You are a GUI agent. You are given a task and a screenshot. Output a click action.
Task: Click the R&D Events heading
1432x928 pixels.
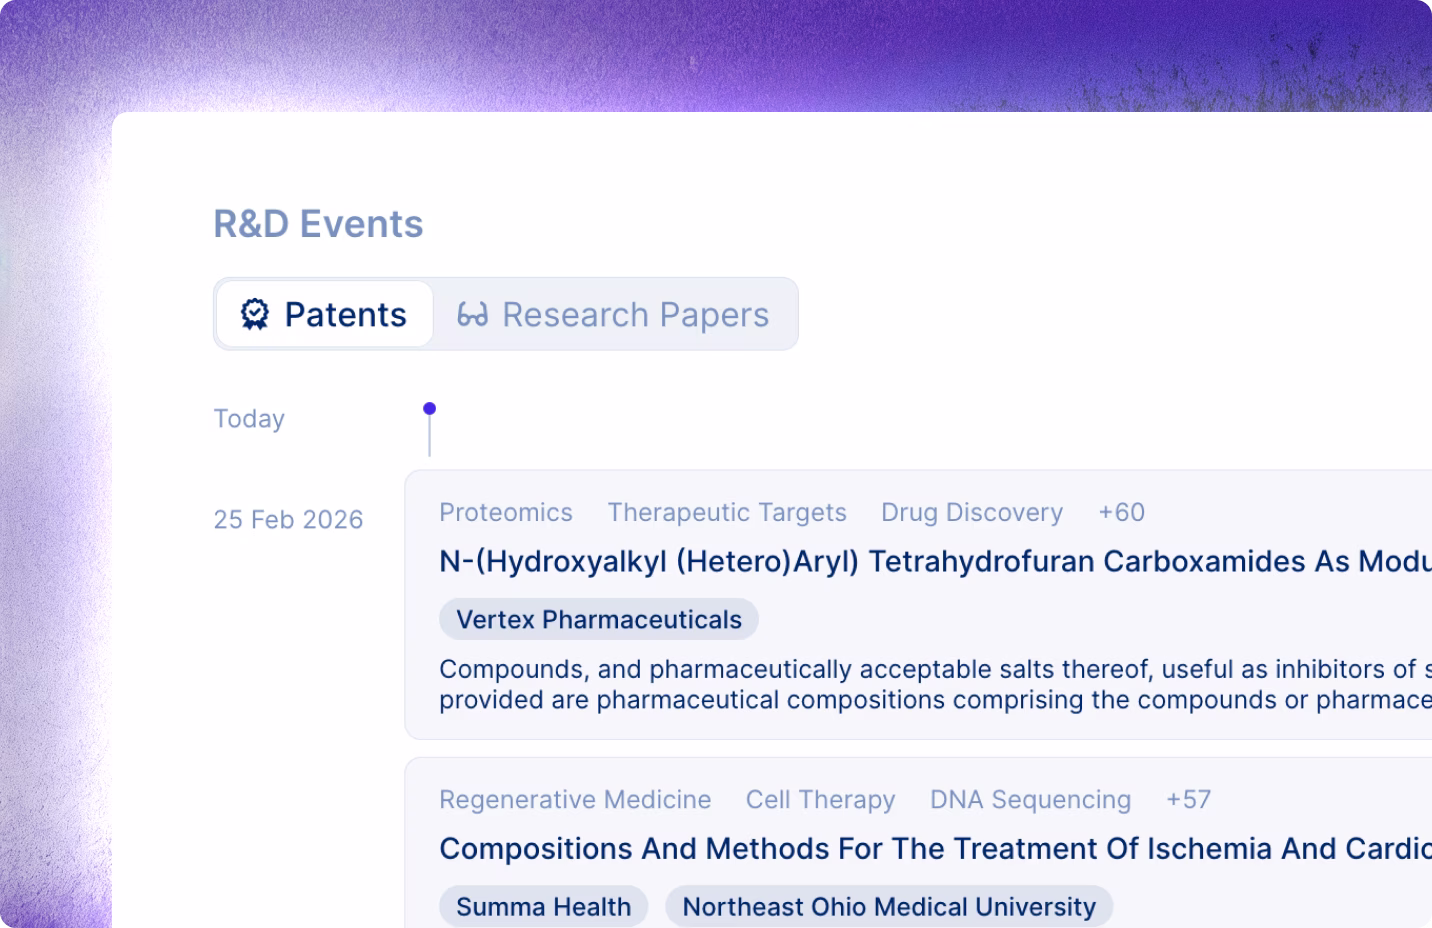318,224
